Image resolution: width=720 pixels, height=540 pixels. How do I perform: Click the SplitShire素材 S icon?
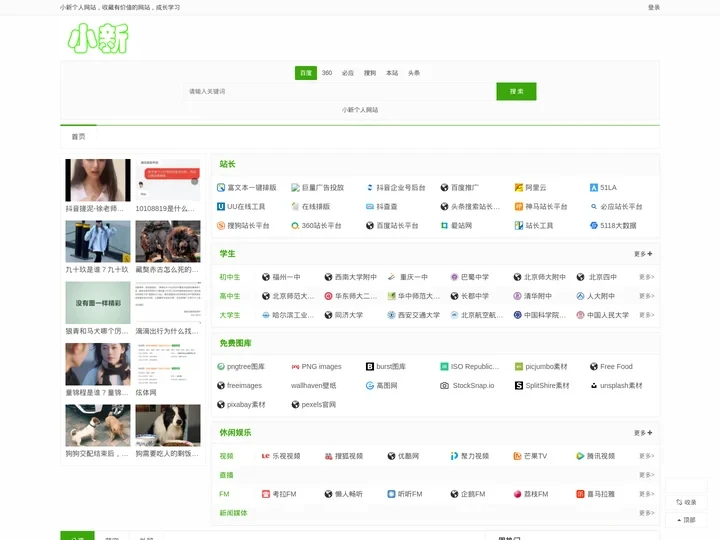(518, 386)
